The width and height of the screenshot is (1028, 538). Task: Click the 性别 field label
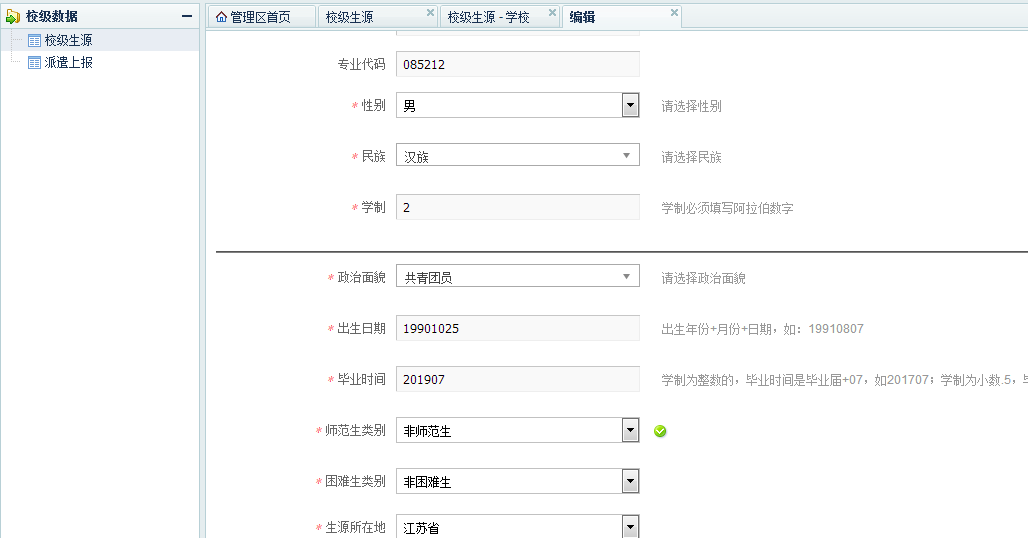coord(373,105)
